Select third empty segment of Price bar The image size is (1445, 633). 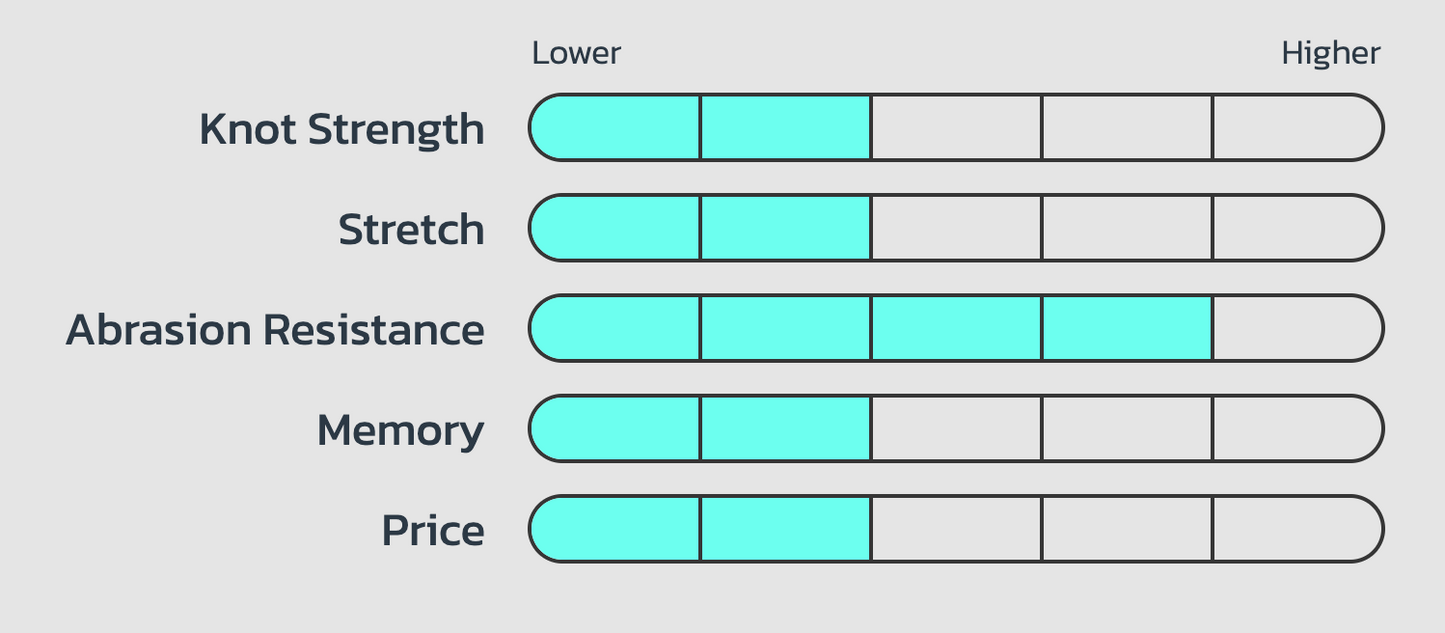coord(956,529)
